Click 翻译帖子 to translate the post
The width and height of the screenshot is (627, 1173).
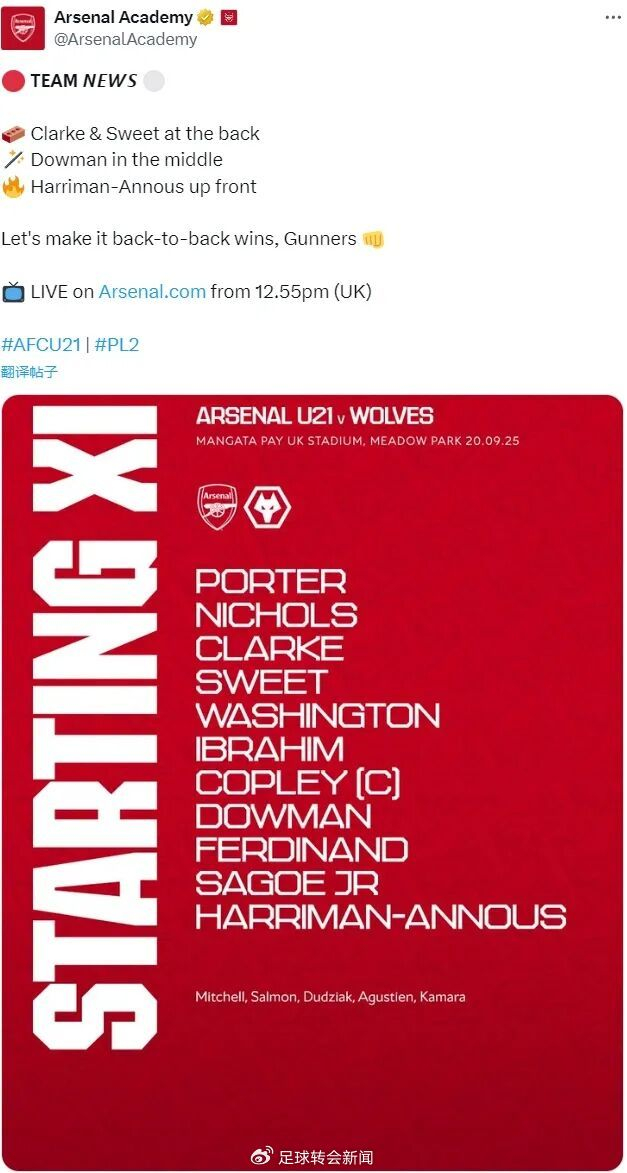[30, 372]
